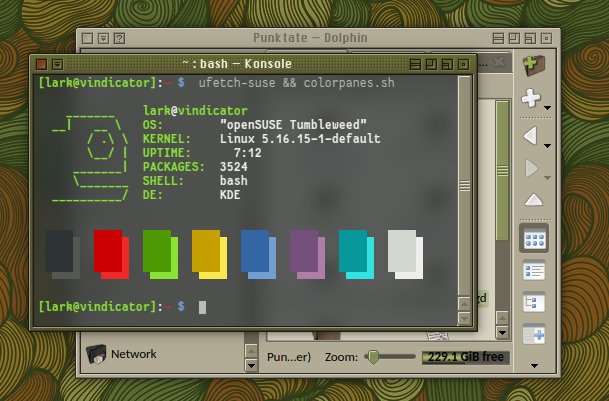
Task: Click the terminal cursor at the prompt
Action: (x=202, y=307)
